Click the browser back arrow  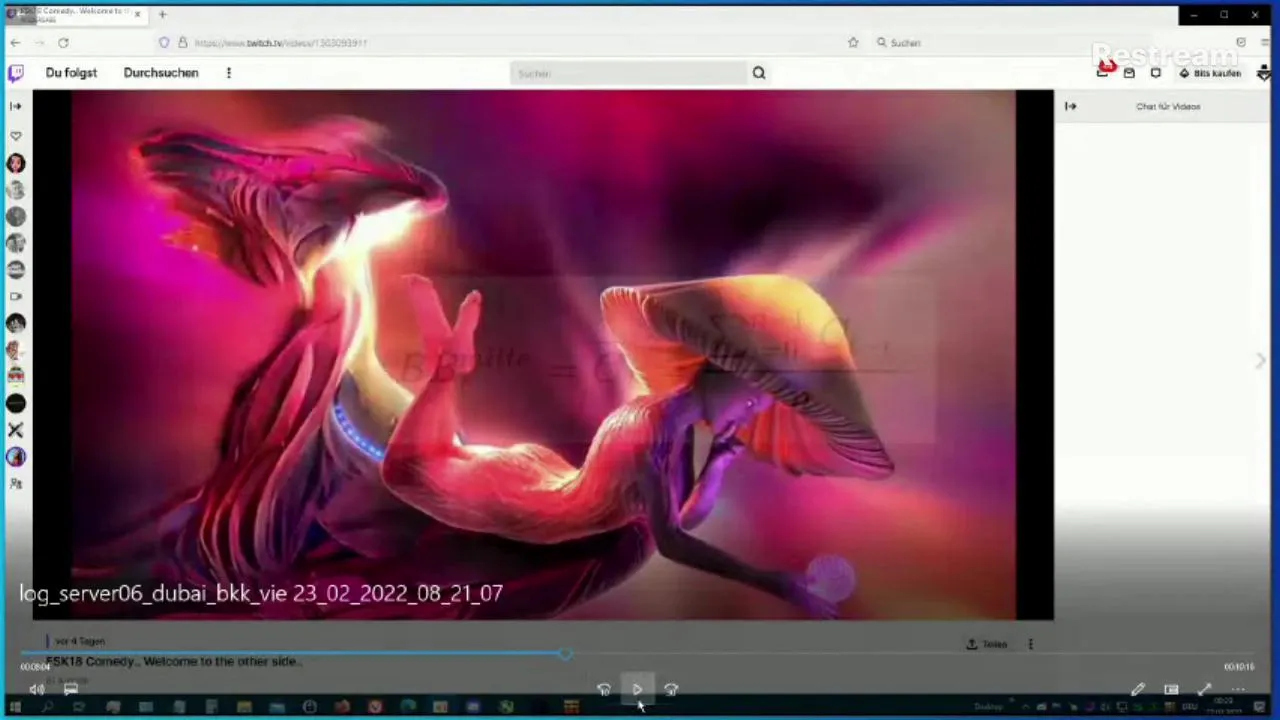pos(15,43)
